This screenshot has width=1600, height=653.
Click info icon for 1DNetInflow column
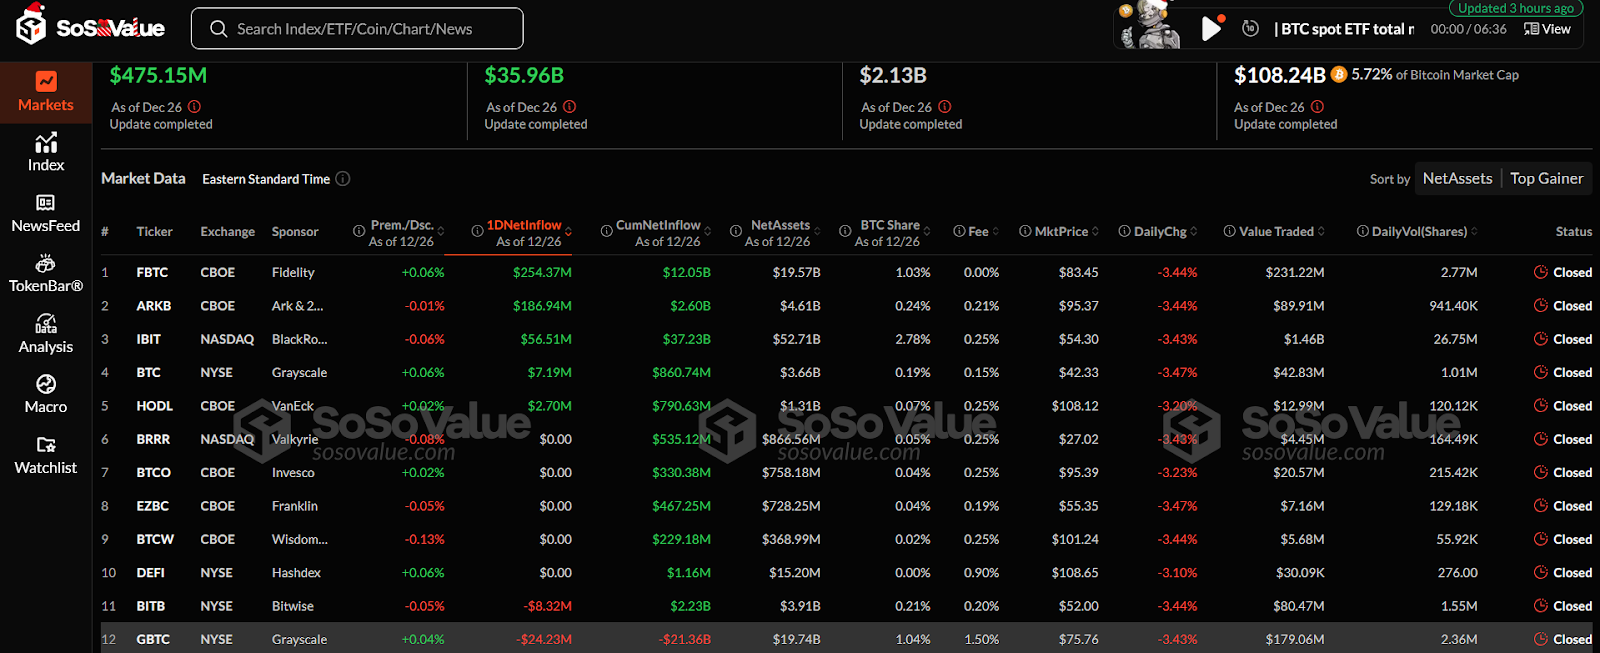tap(477, 231)
